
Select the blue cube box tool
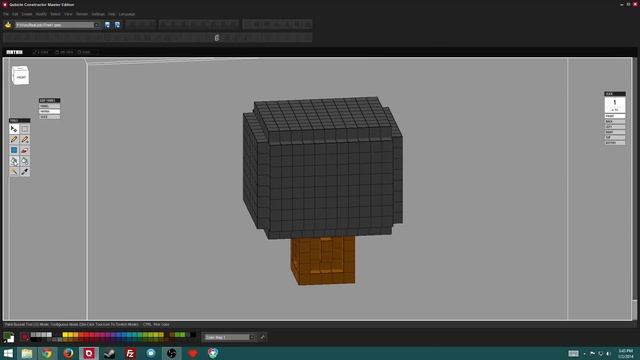click(14, 150)
